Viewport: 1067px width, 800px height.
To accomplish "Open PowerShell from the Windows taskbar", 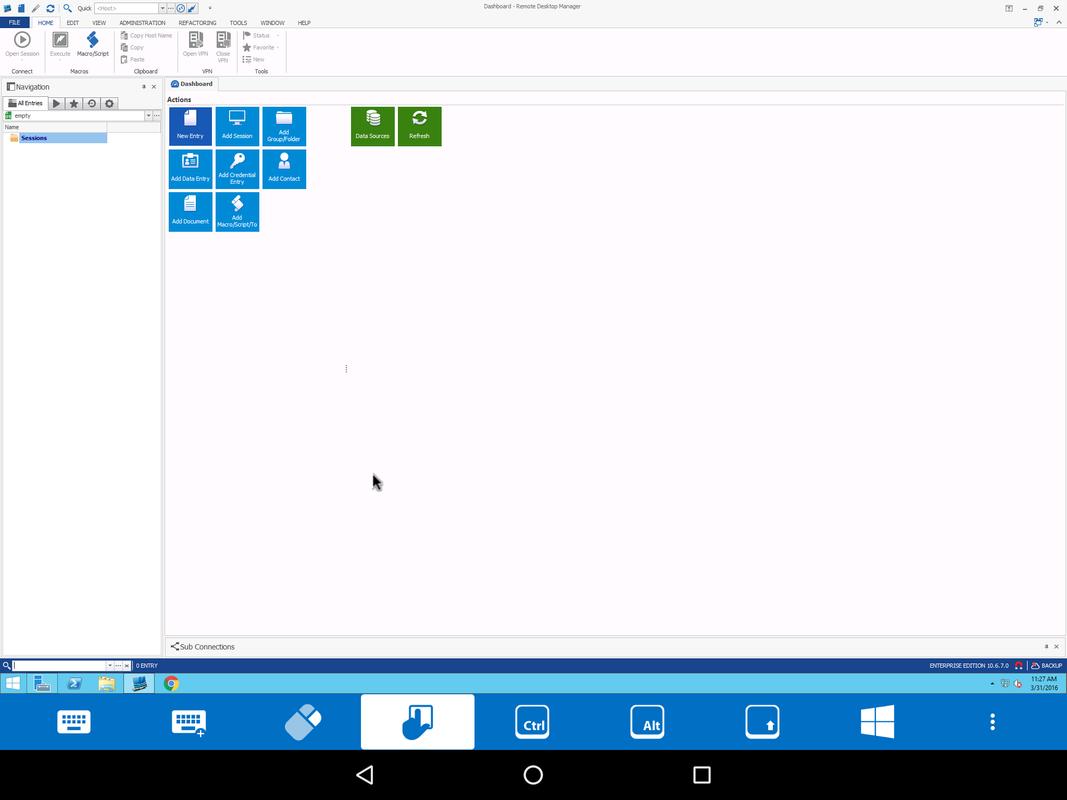I will click(74, 684).
